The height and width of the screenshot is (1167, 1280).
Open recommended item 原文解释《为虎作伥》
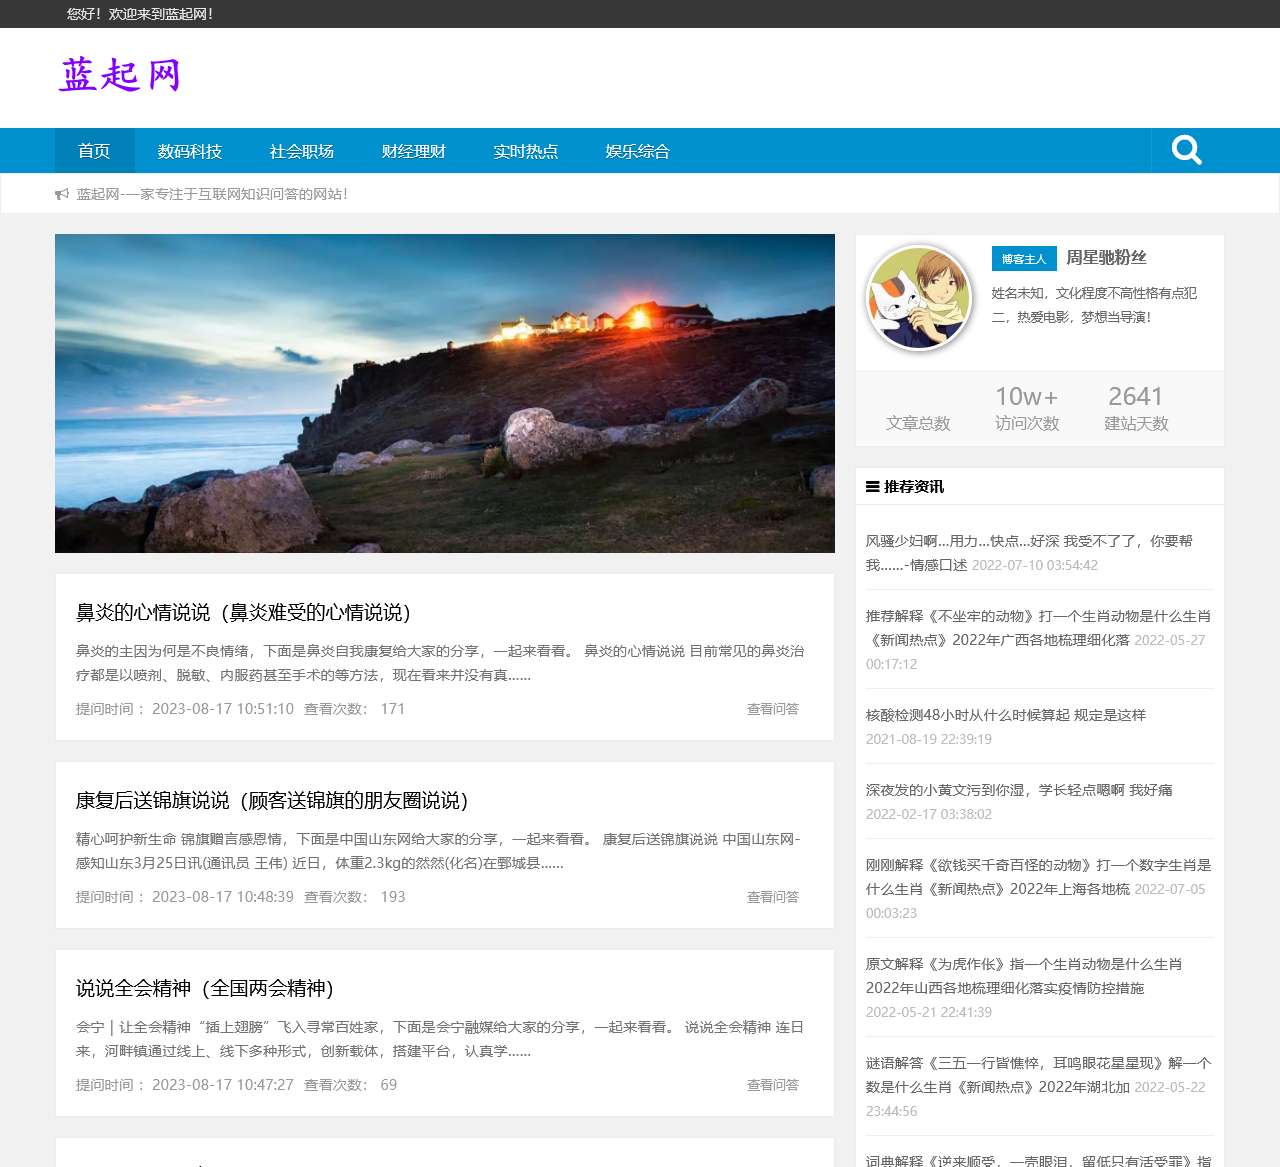tap(1024, 976)
